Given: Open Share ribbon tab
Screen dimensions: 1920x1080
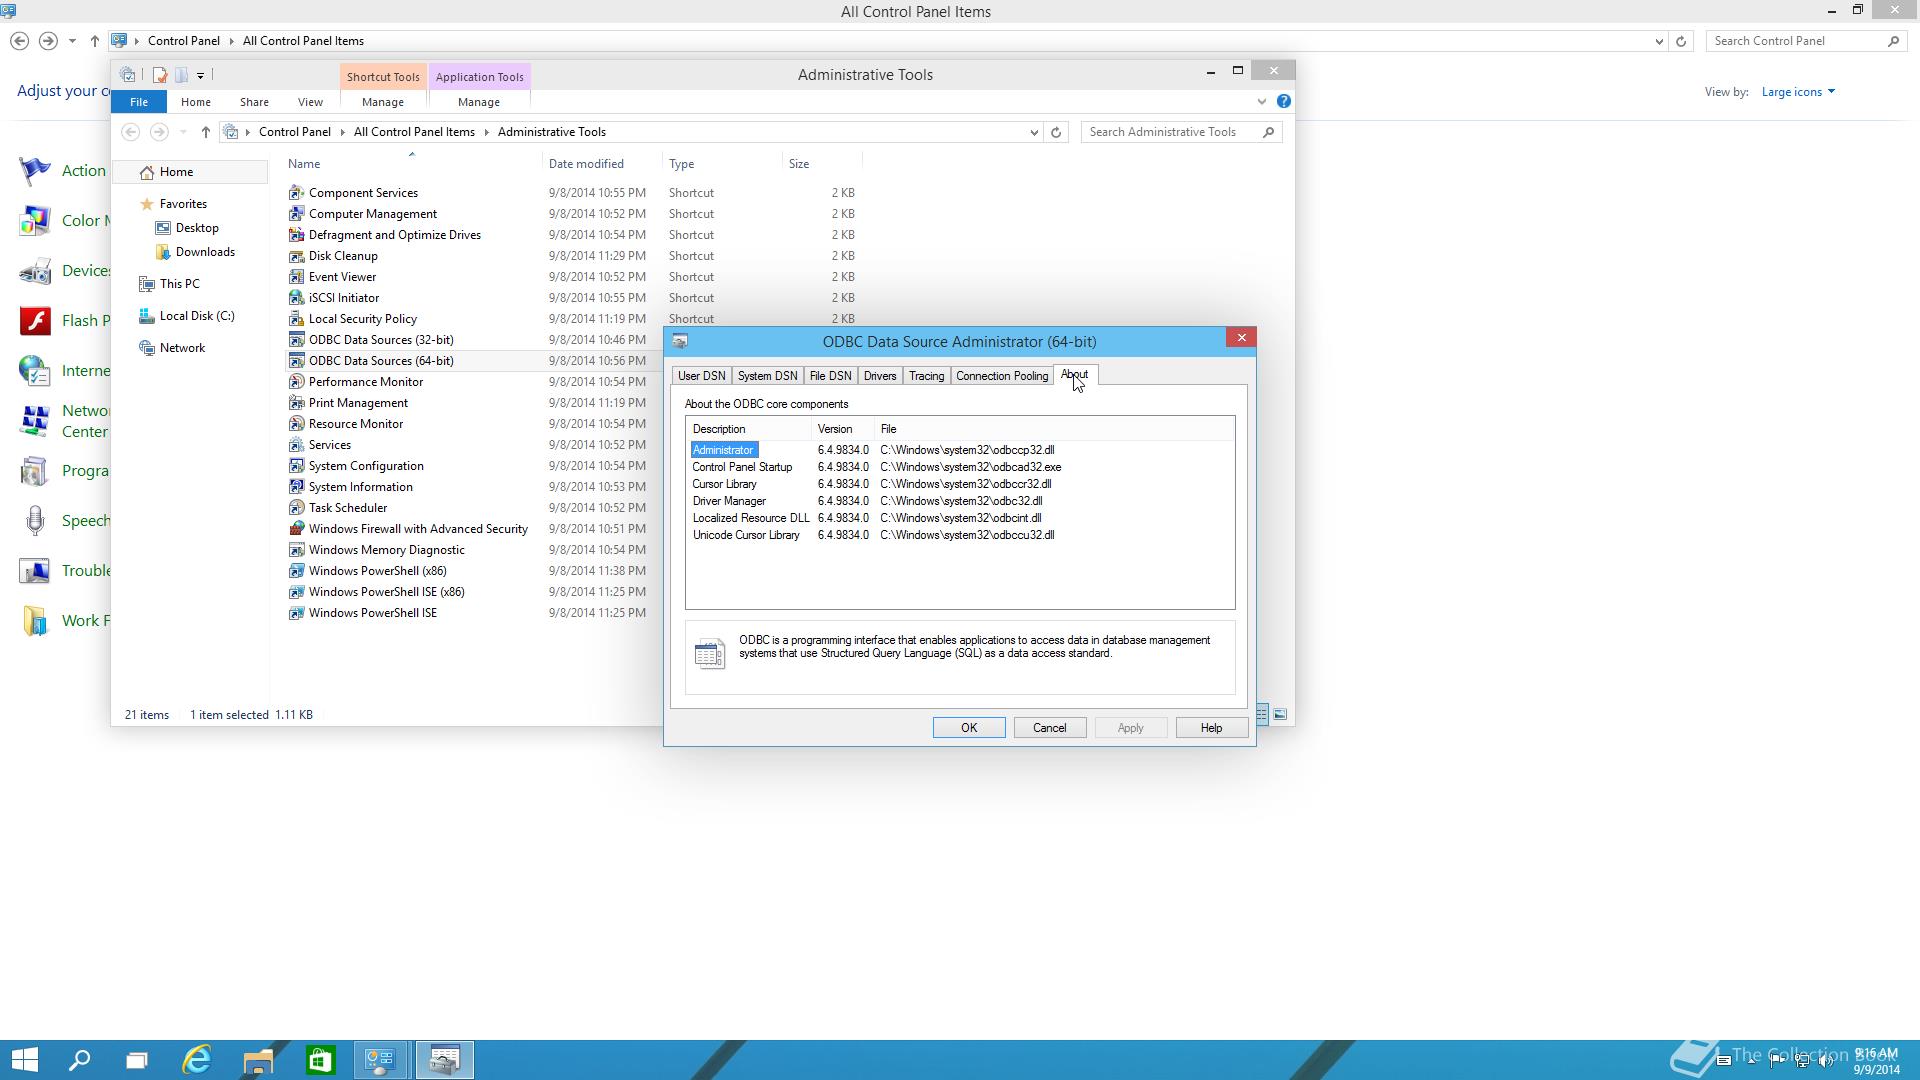Looking at the screenshot, I should point(254,102).
